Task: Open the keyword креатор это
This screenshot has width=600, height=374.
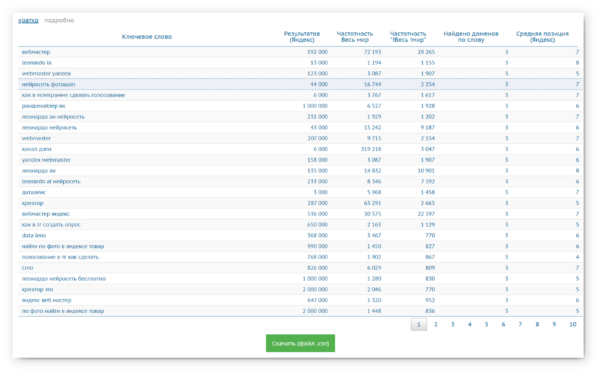Action: tap(38, 289)
